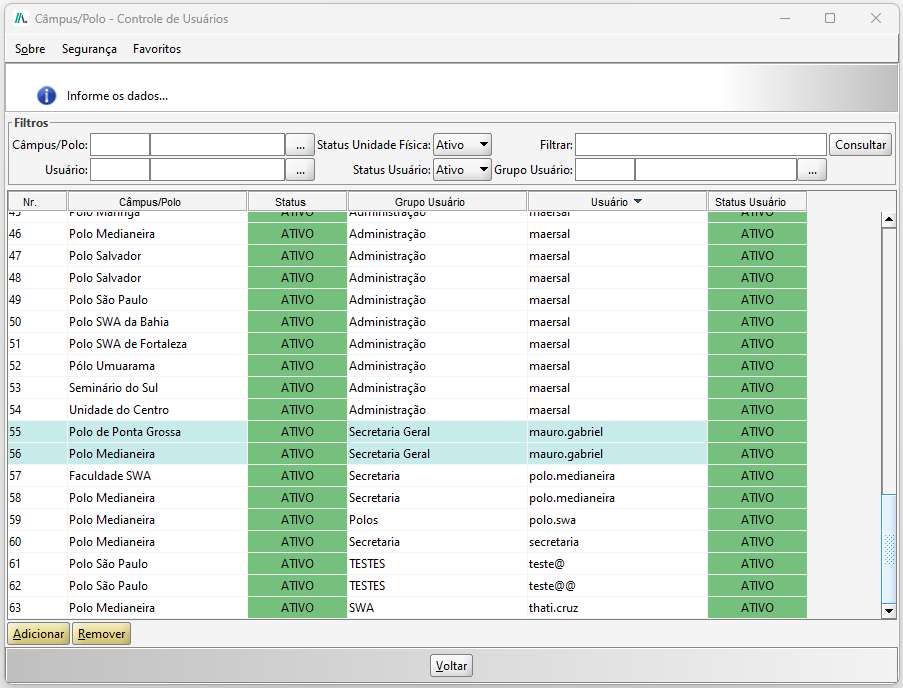Viewport: 903px width, 688px height.
Task: Select row 55 Polo de Ponta Grossa
Action: tap(407, 432)
